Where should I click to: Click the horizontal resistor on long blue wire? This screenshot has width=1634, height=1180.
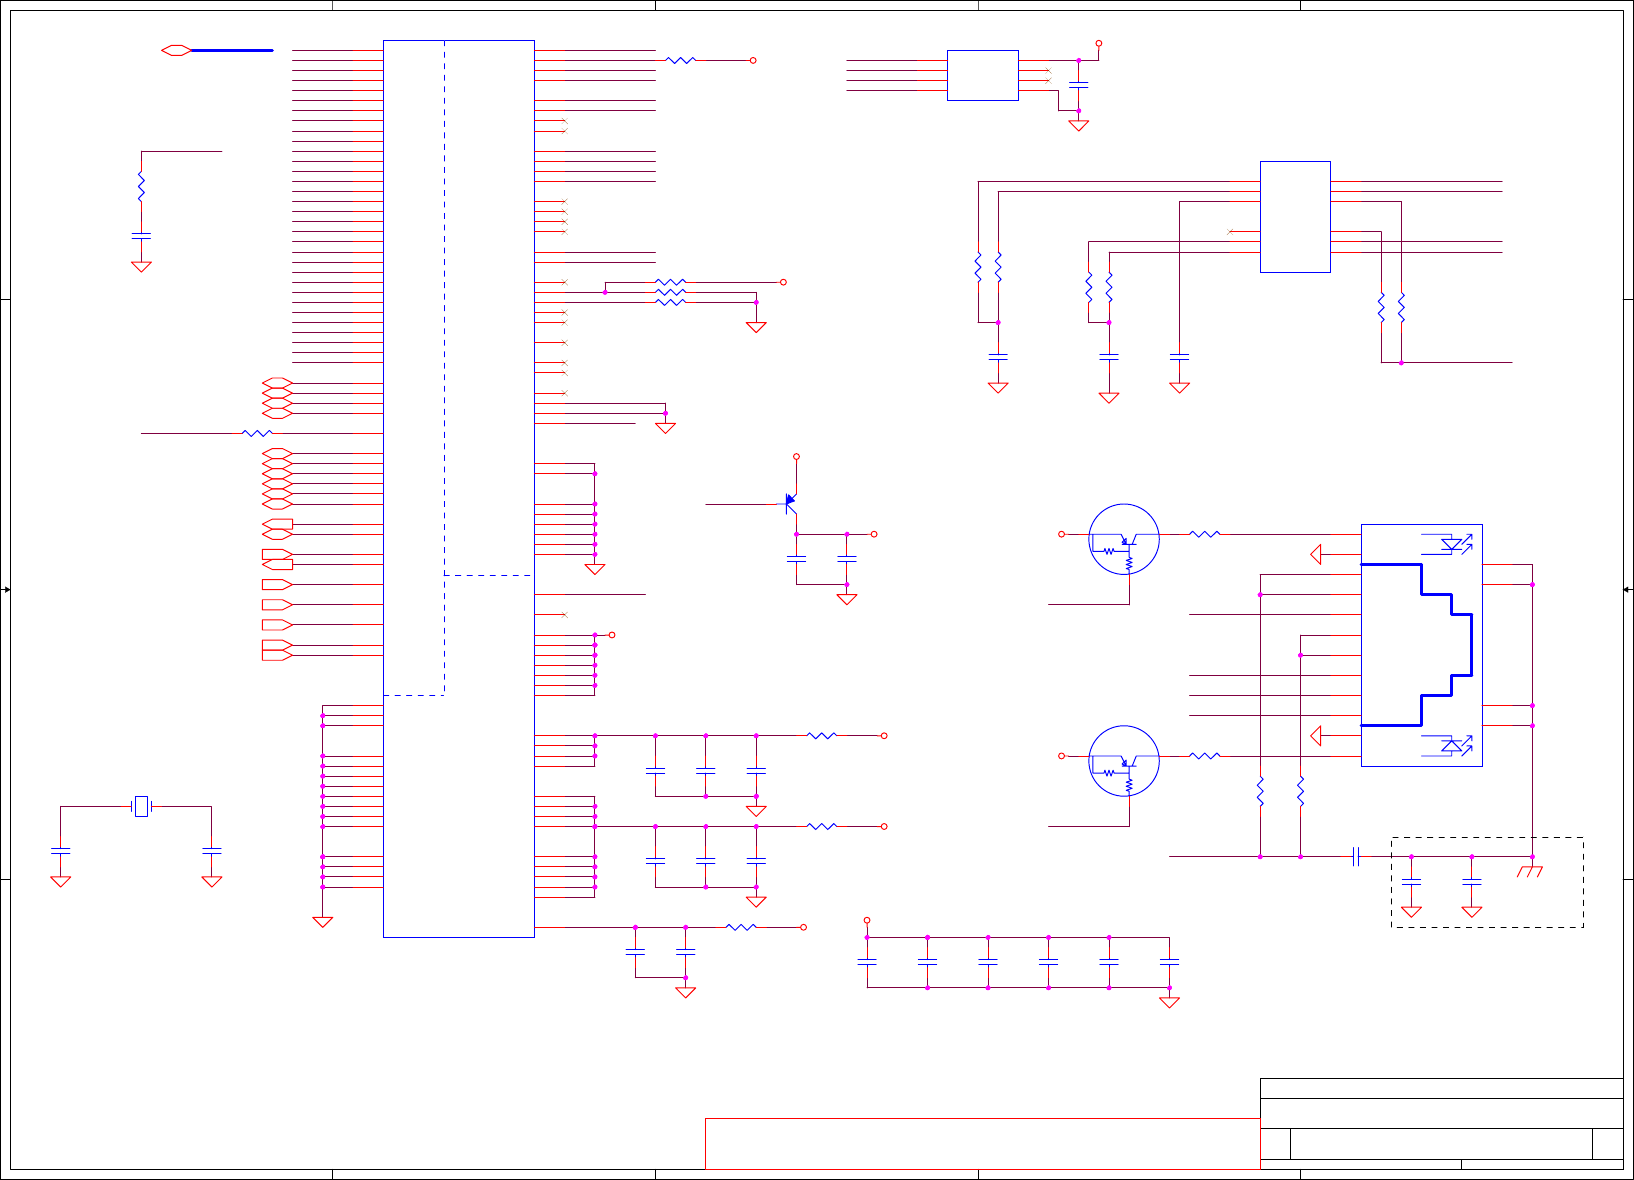[257, 433]
